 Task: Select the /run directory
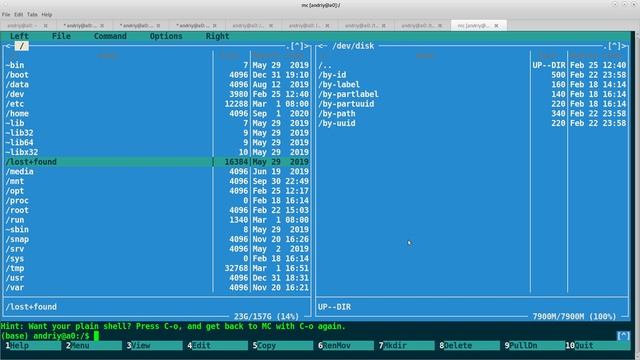[x=157, y=220]
